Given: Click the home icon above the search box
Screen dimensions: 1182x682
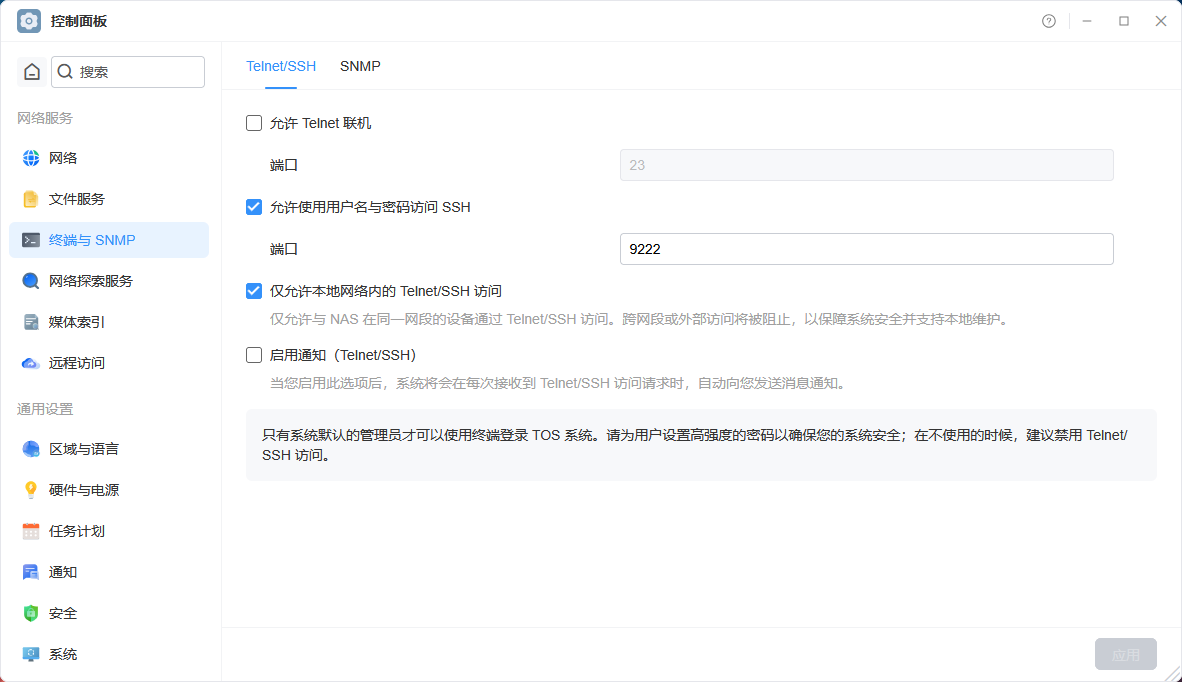Looking at the screenshot, I should [29, 71].
